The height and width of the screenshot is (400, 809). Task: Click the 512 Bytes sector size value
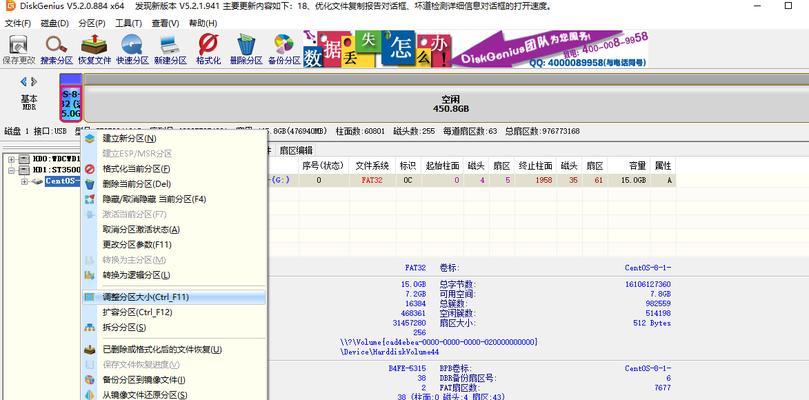tap(652, 323)
